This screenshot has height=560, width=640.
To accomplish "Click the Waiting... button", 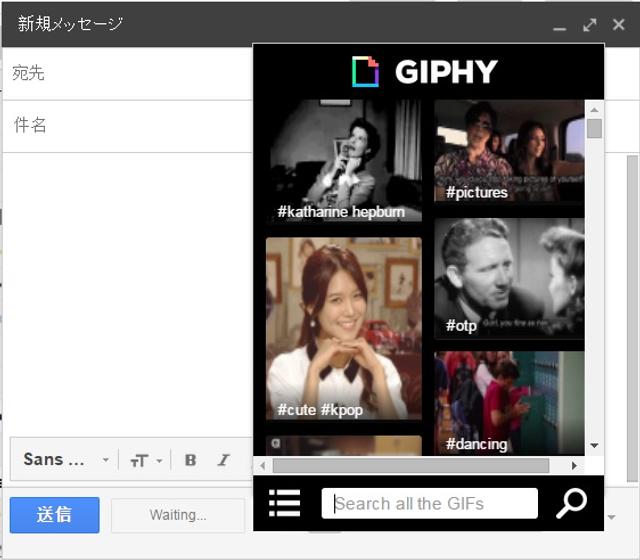I will [178, 515].
